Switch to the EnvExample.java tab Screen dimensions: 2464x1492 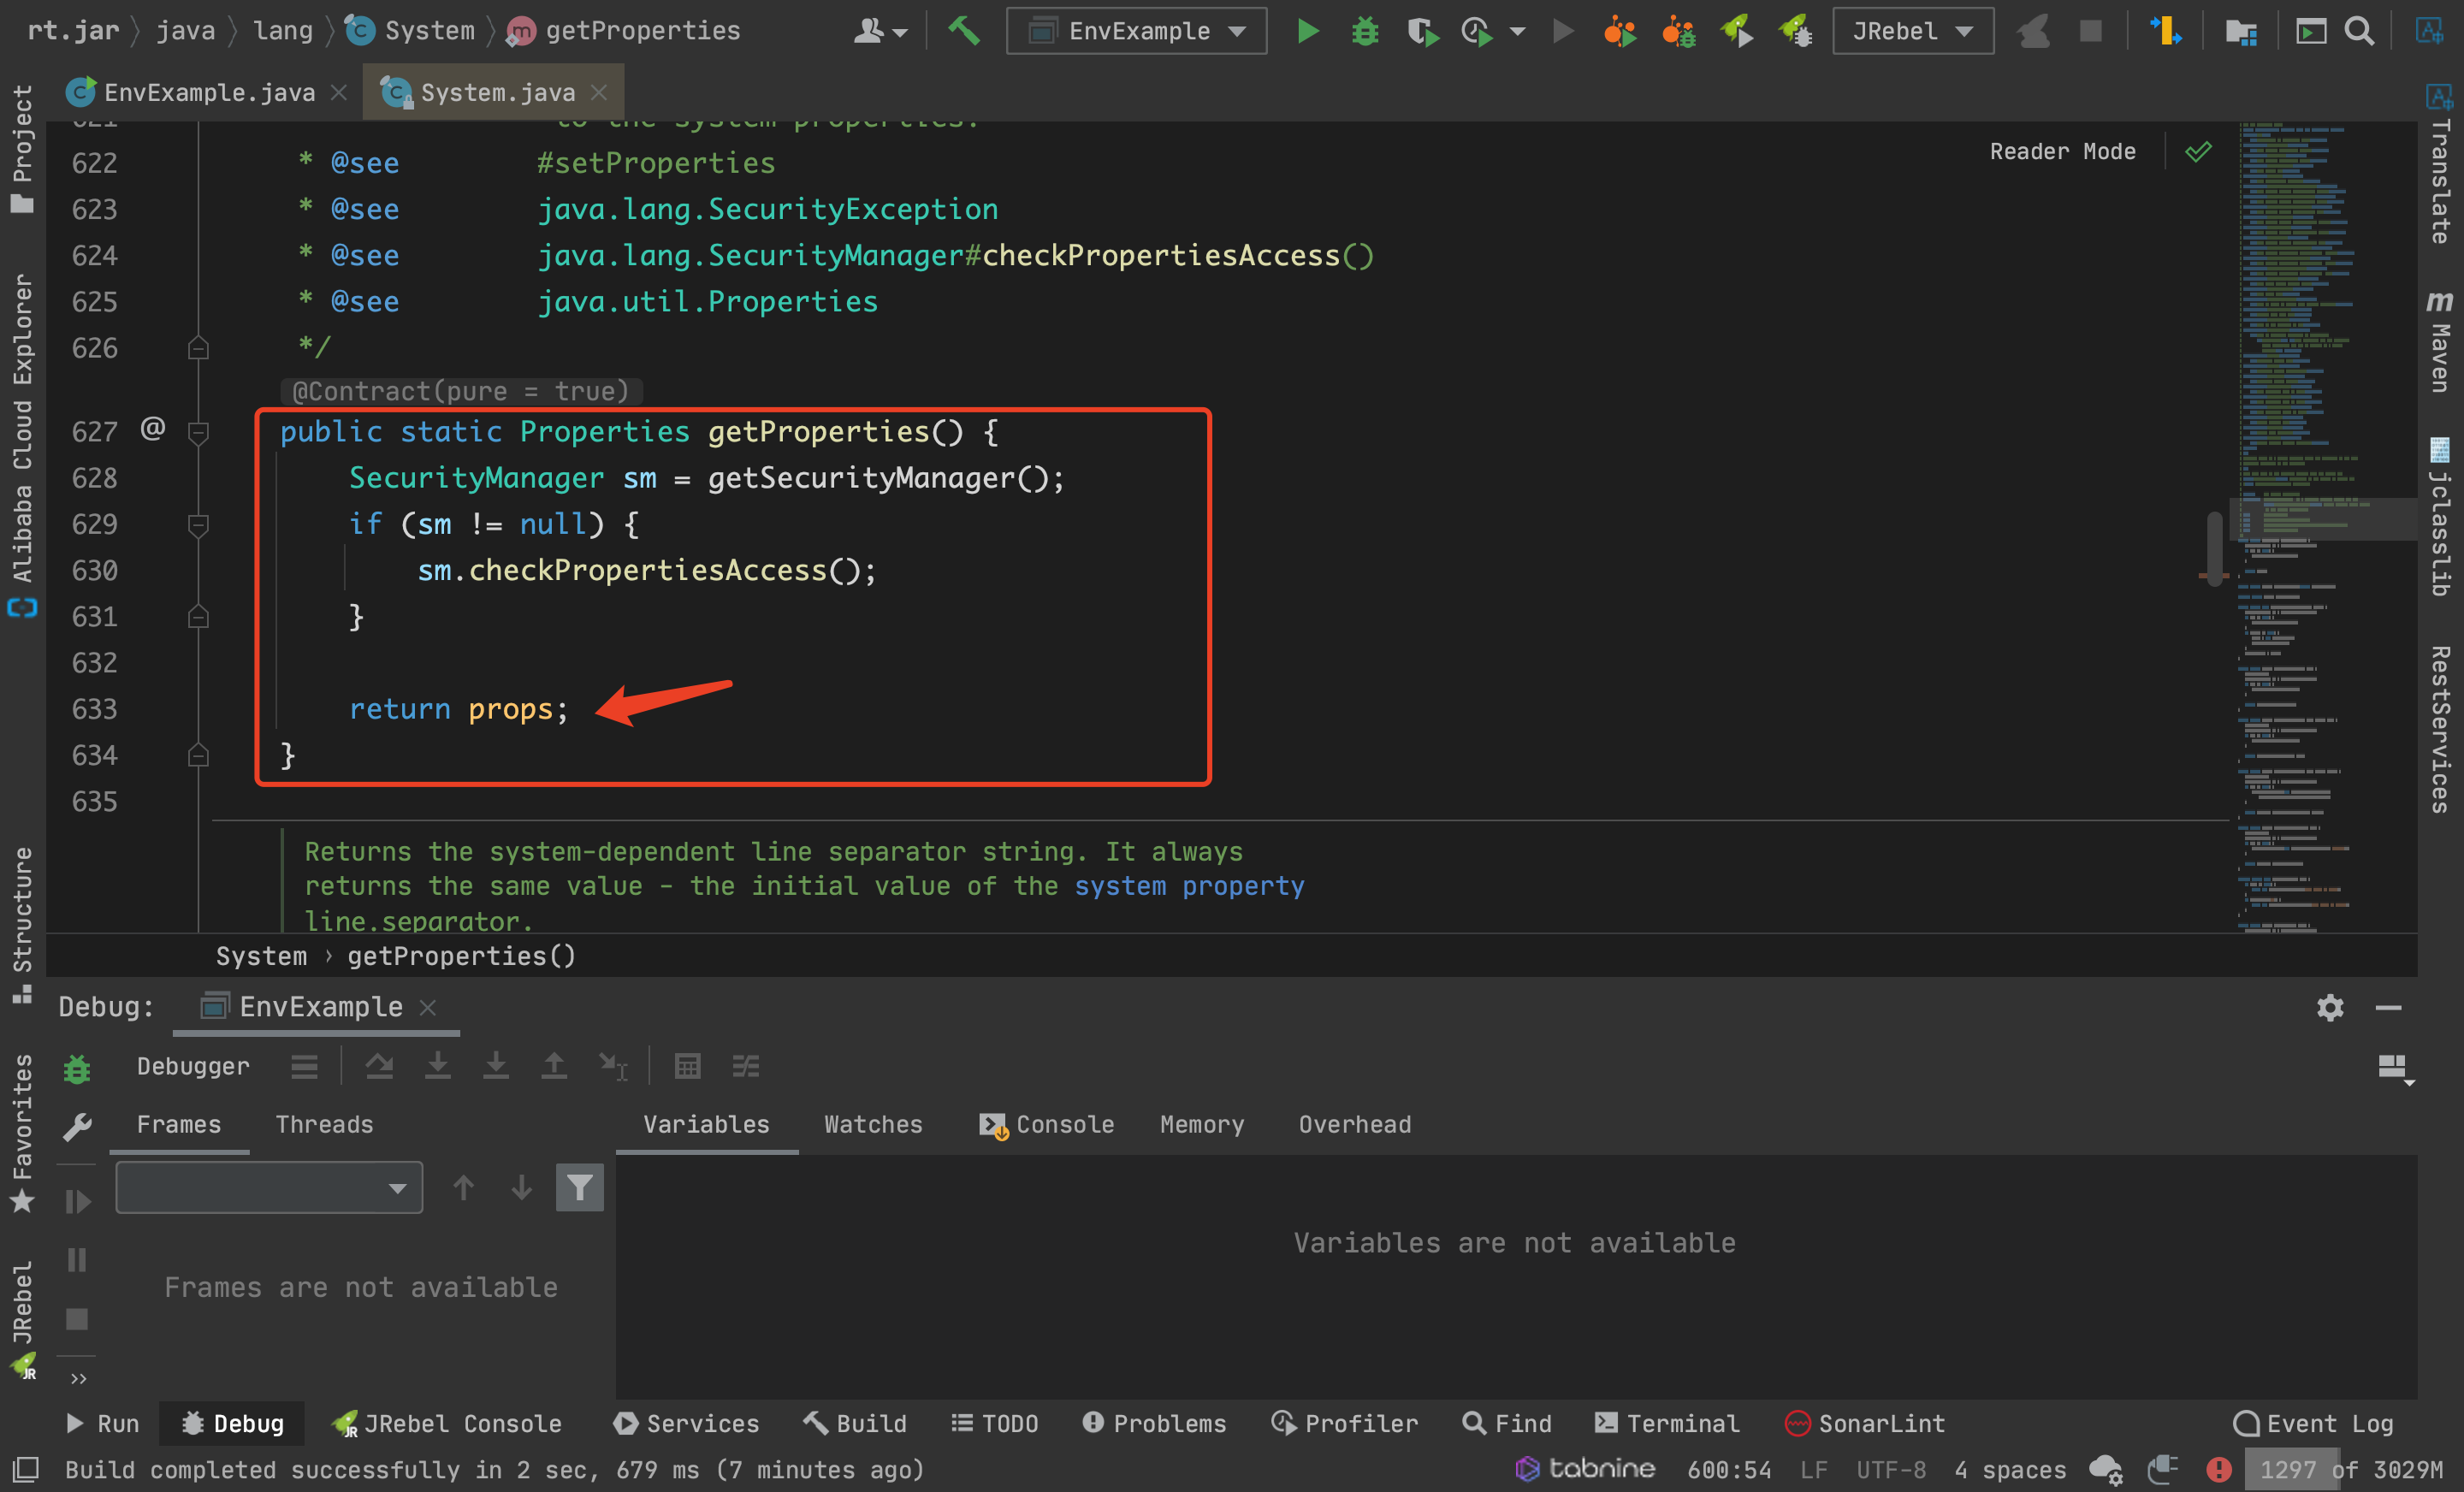tap(208, 93)
